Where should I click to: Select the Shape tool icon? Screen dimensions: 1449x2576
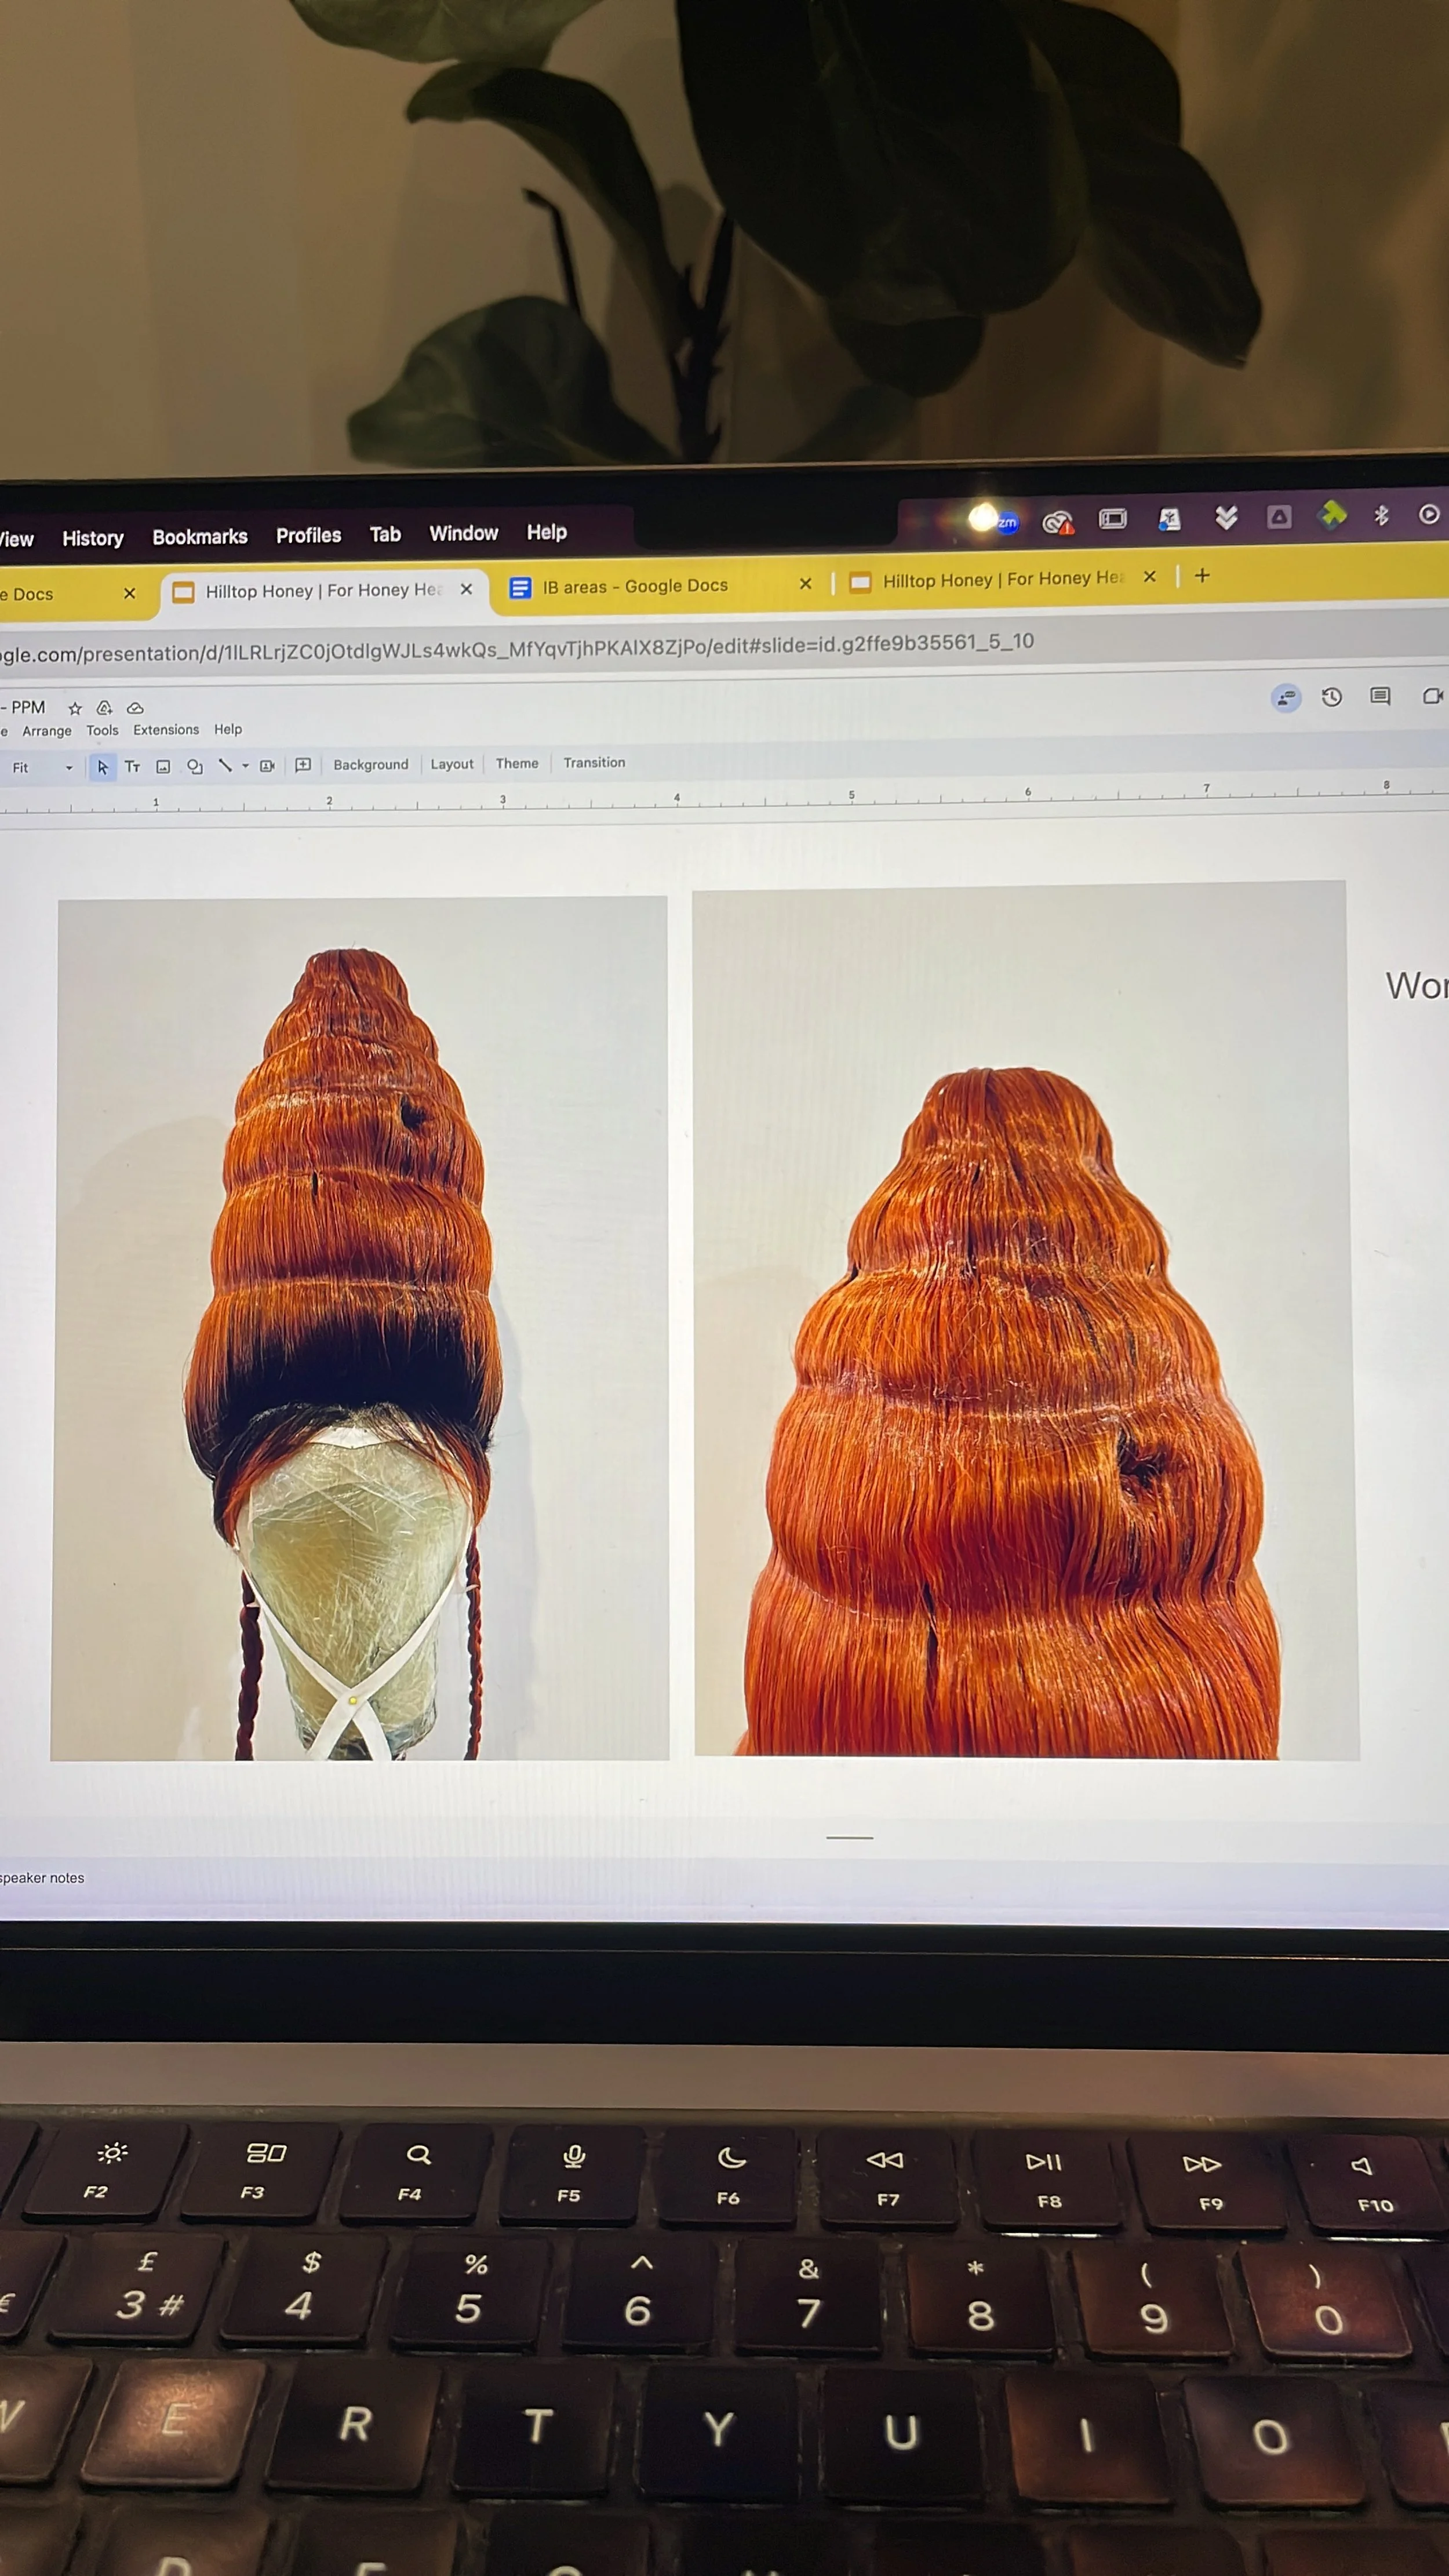(195, 767)
